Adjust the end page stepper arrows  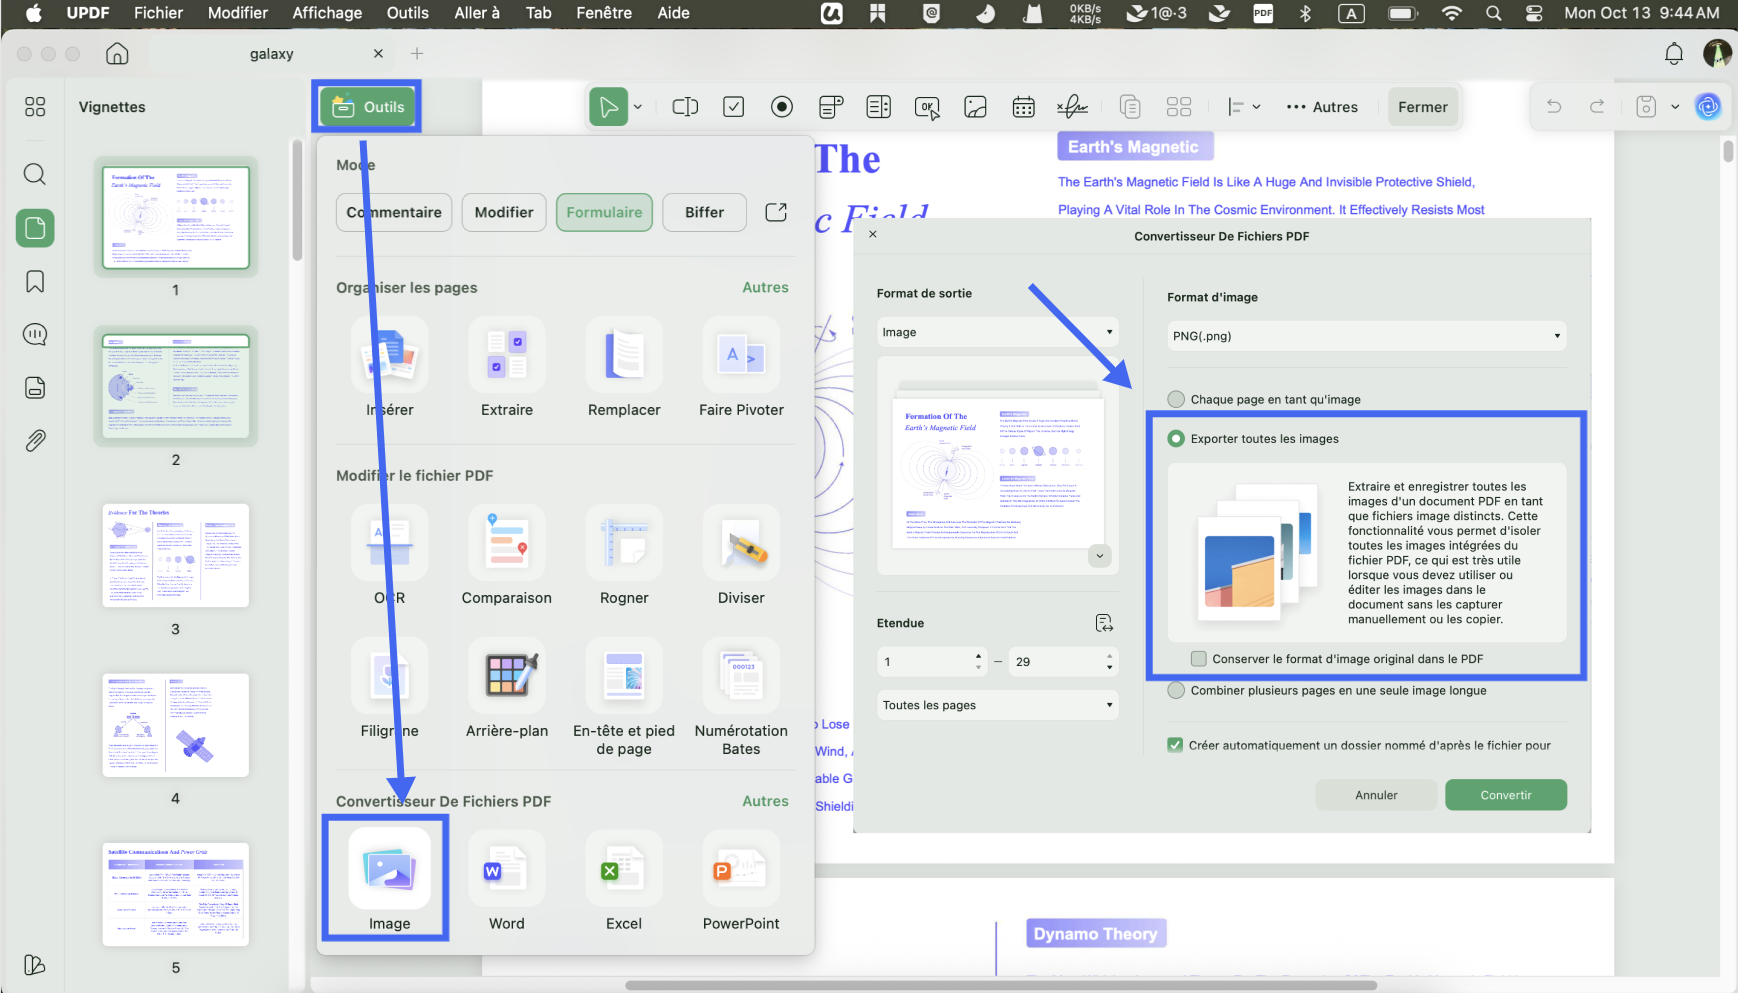point(1109,662)
